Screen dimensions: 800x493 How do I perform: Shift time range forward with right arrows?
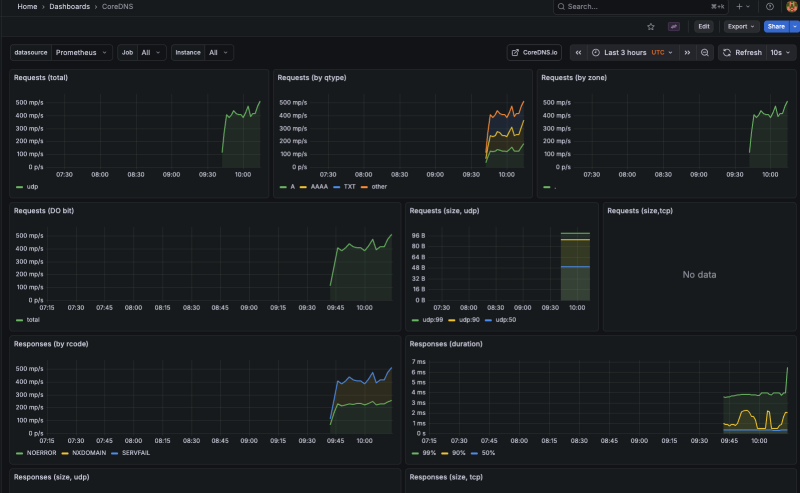(x=687, y=52)
